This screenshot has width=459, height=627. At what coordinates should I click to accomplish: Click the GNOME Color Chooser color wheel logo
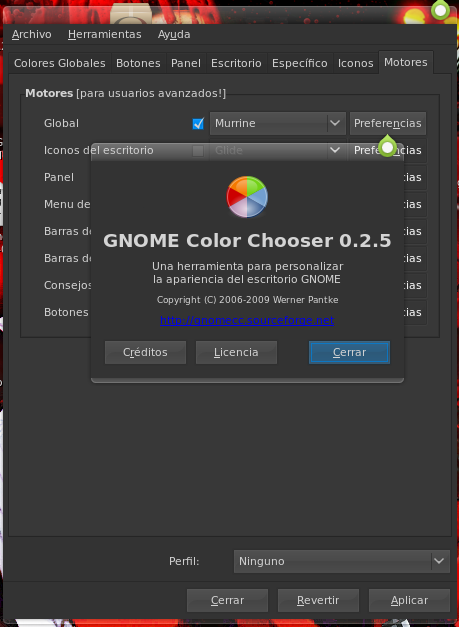click(247, 197)
